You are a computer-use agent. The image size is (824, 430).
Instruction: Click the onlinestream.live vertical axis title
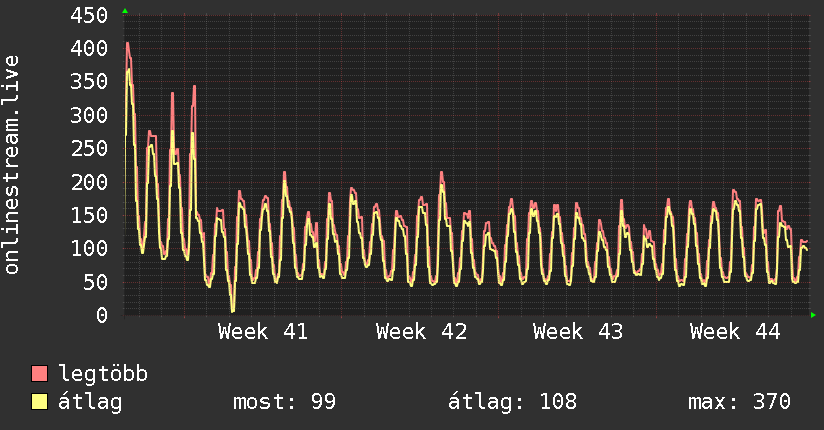click(x=12, y=165)
